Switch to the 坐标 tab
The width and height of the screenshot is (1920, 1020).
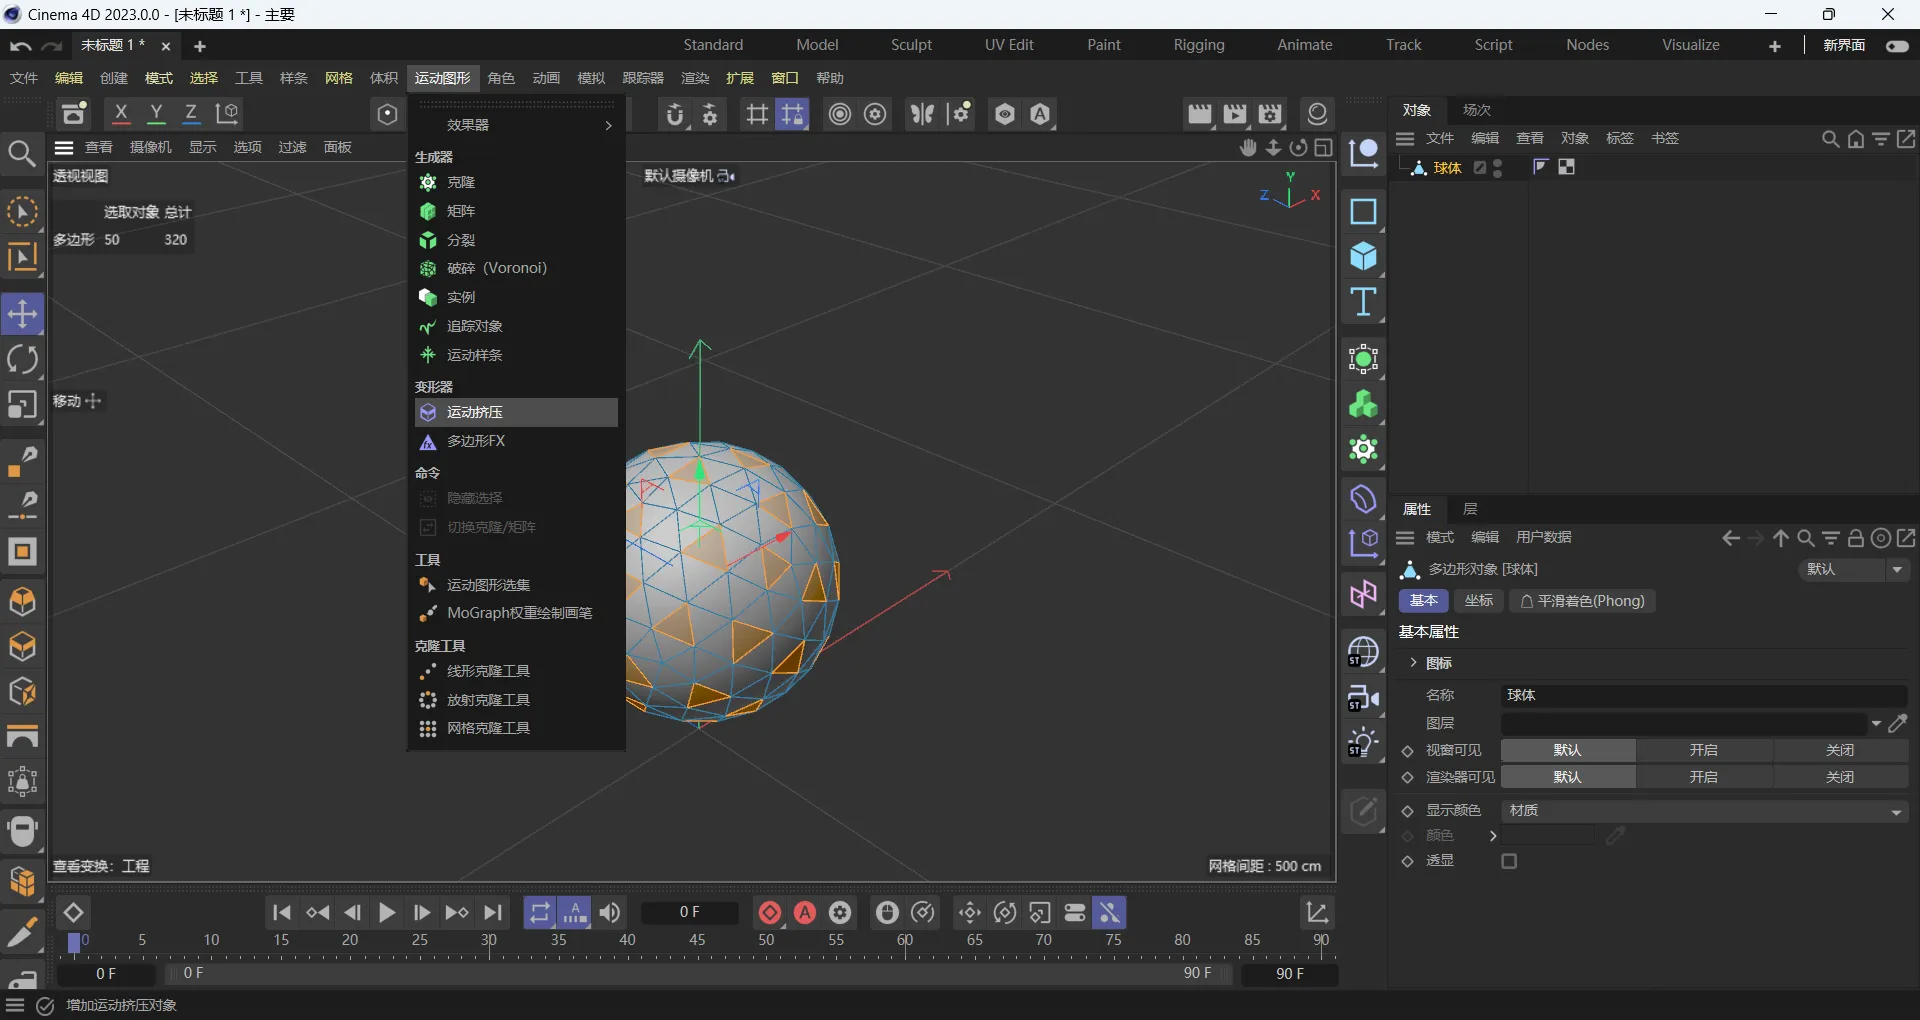[x=1478, y=600]
